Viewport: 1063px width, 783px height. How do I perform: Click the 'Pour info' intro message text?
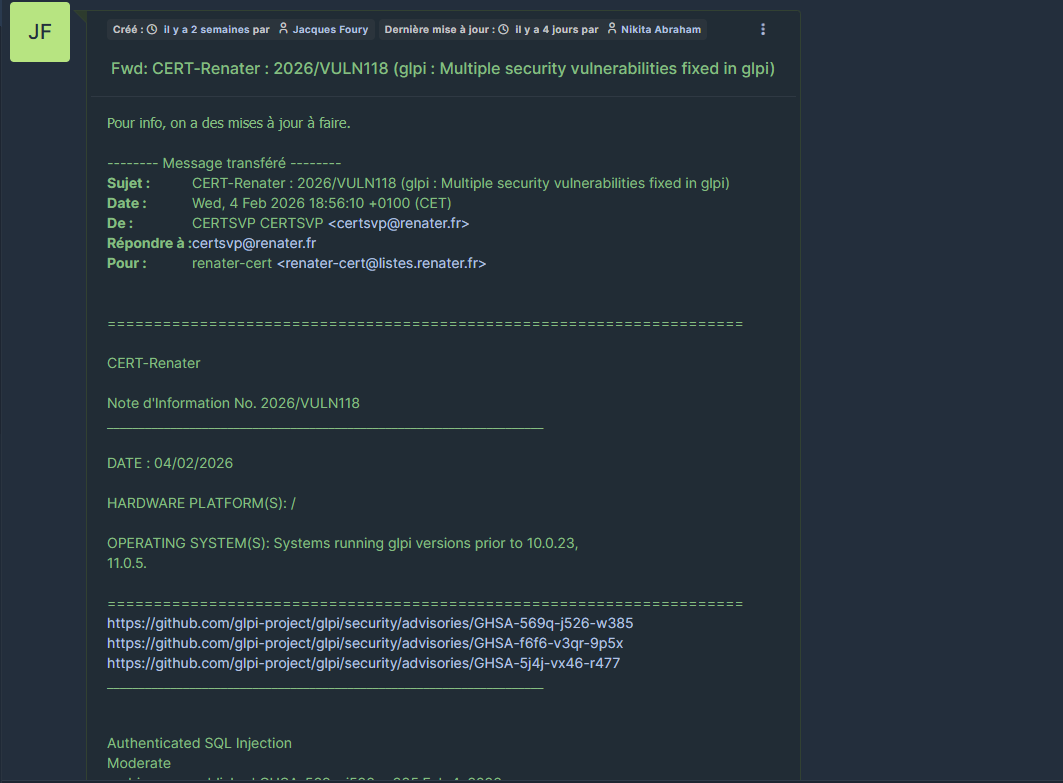coord(228,123)
